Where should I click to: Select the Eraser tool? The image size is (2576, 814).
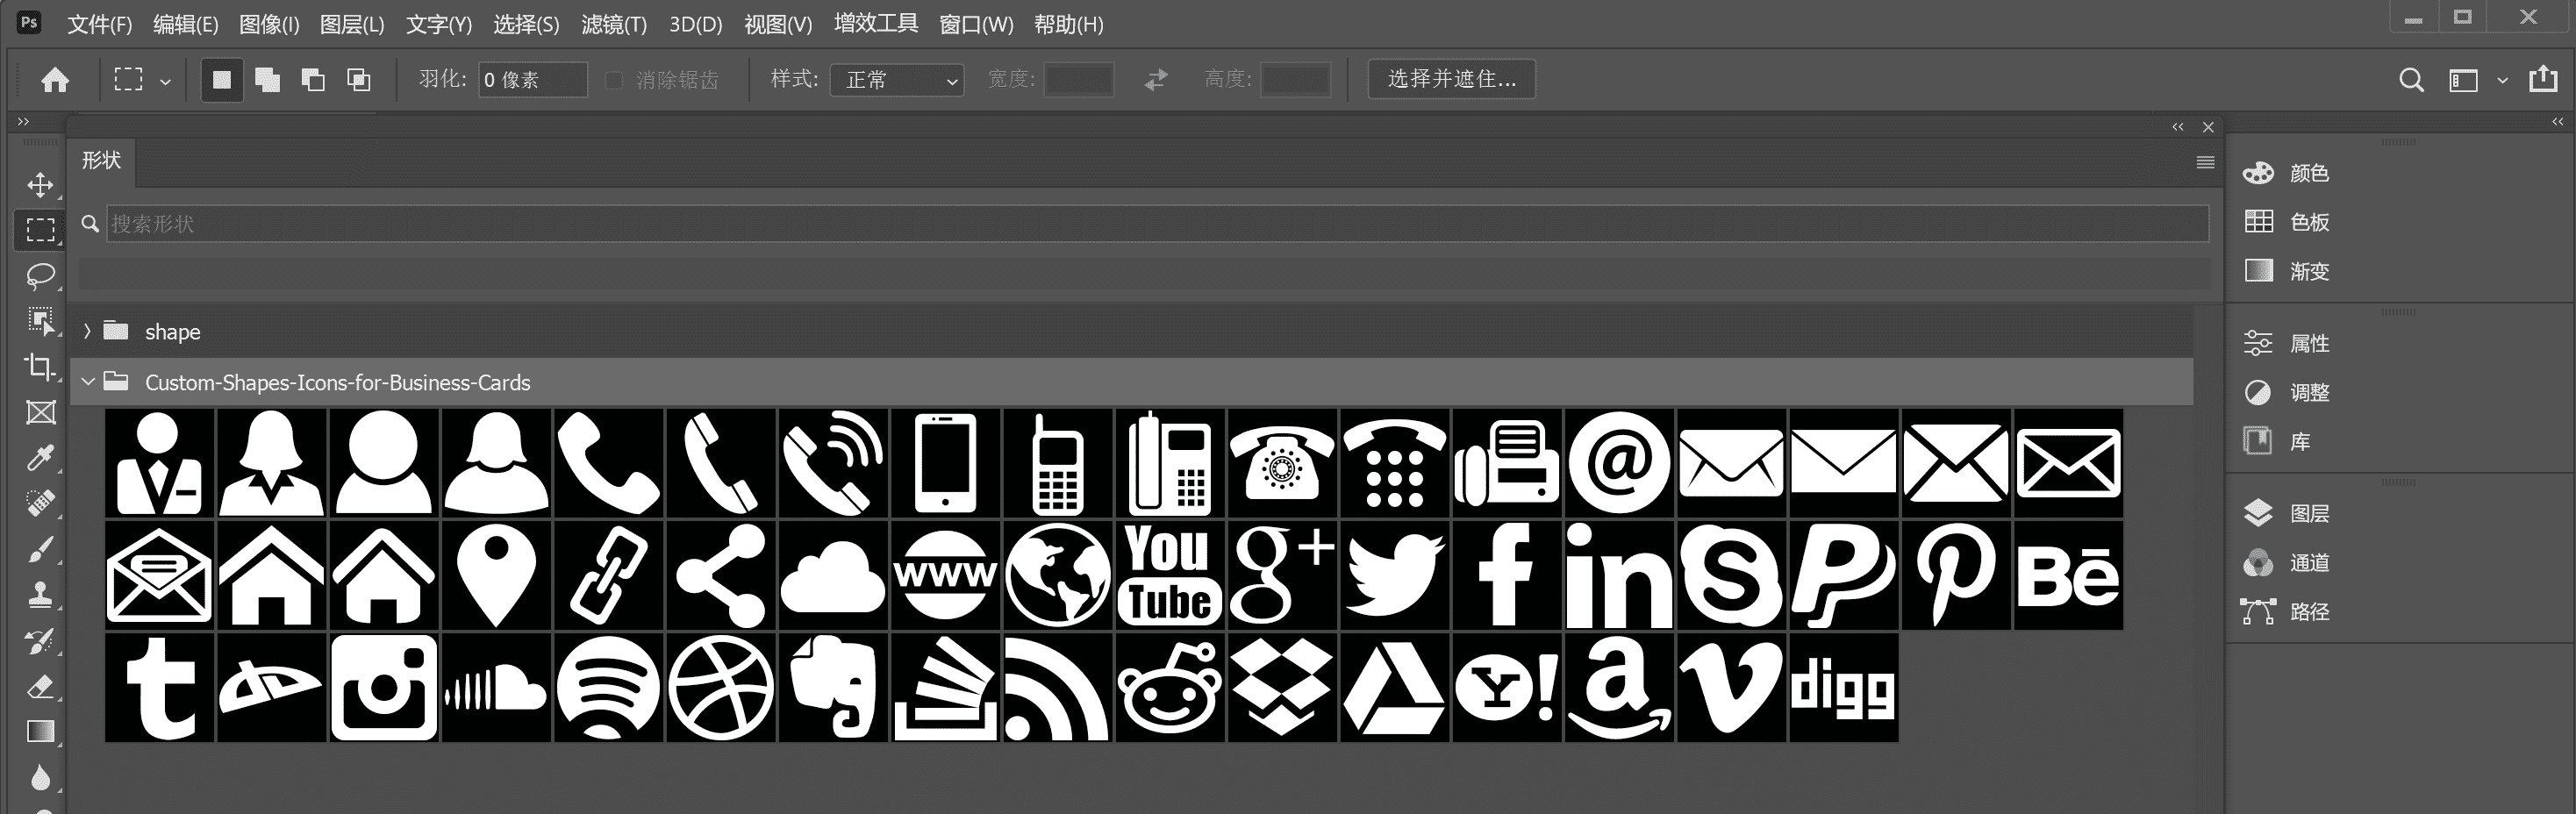[x=40, y=687]
